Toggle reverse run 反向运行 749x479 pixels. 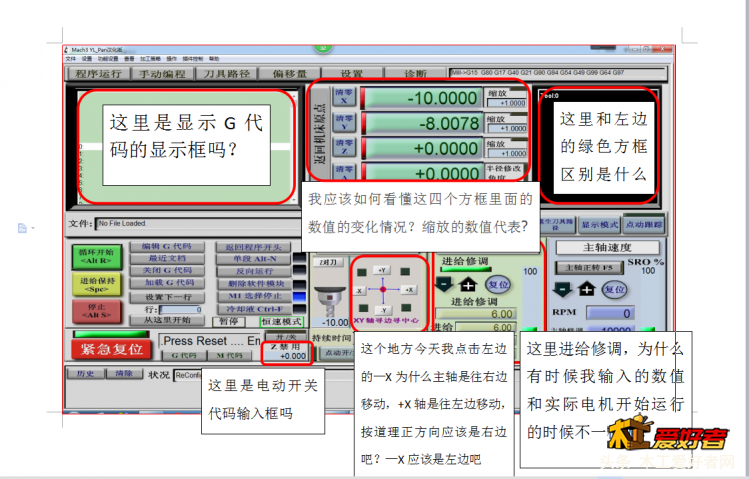tap(254, 271)
